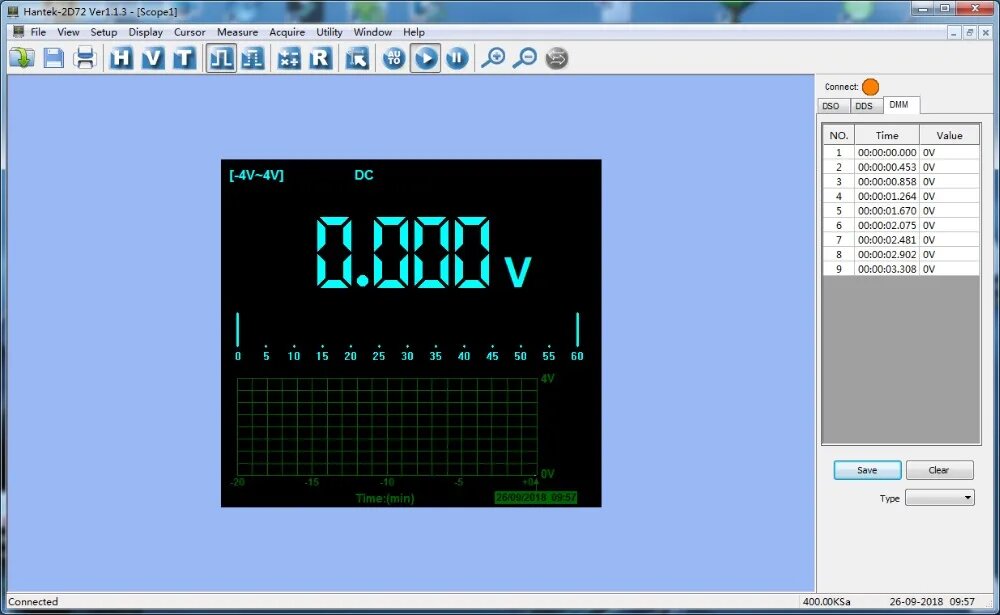The image size is (1000, 615).
Task: Pause acquisition with the pause icon
Action: pos(457,58)
